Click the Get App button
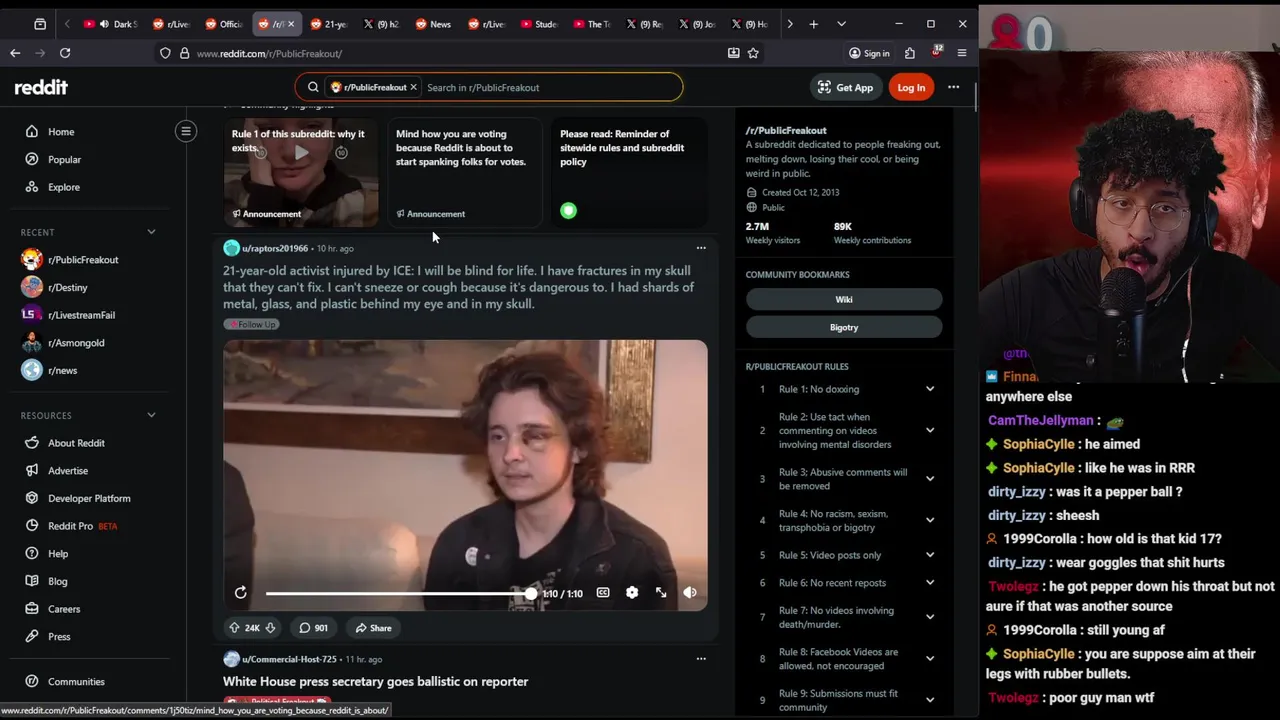1280x720 pixels. pyautogui.click(x=845, y=87)
